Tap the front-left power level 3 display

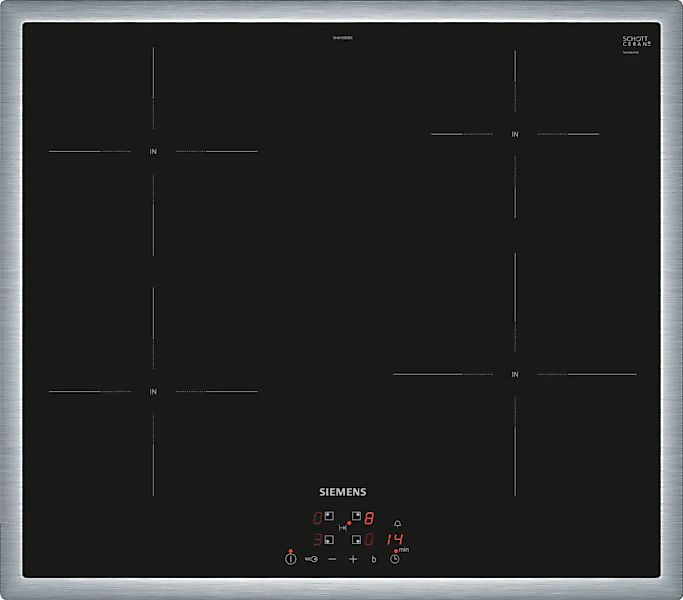tap(317, 540)
